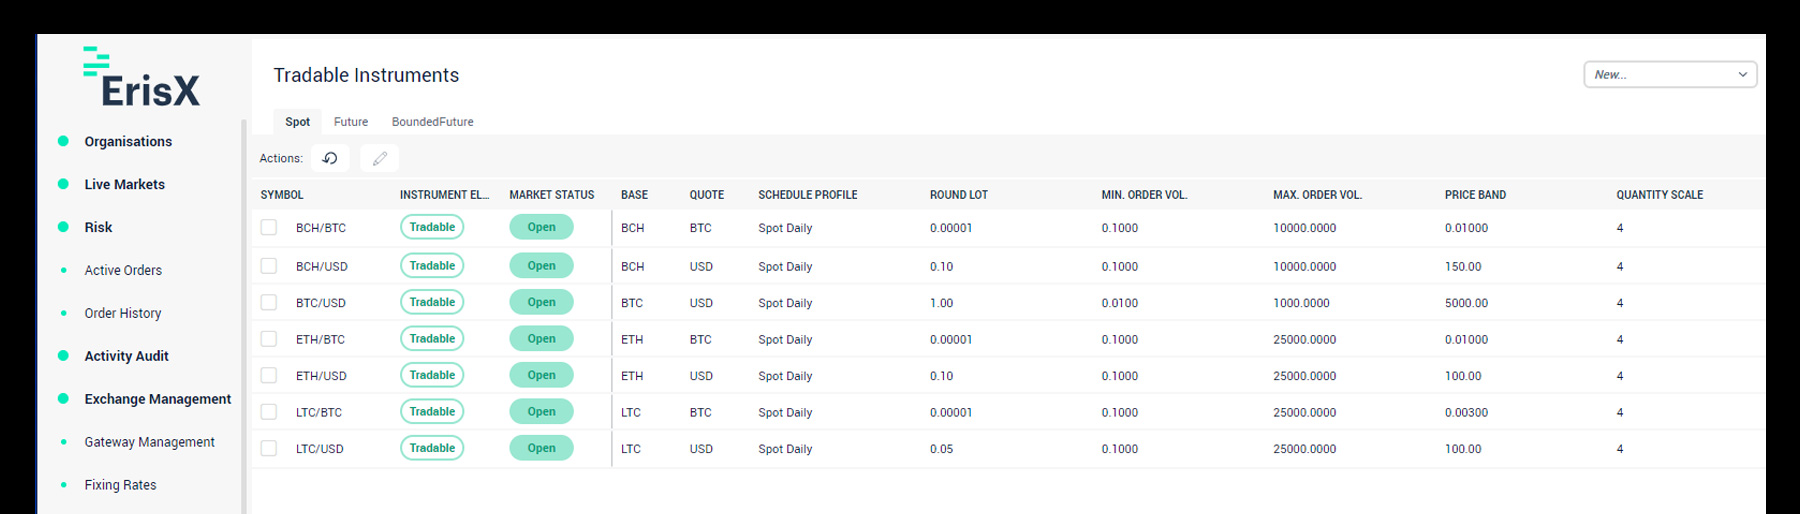1800x514 pixels.
Task: Open Exchange Management in the sidebar
Action: [158, 399]
